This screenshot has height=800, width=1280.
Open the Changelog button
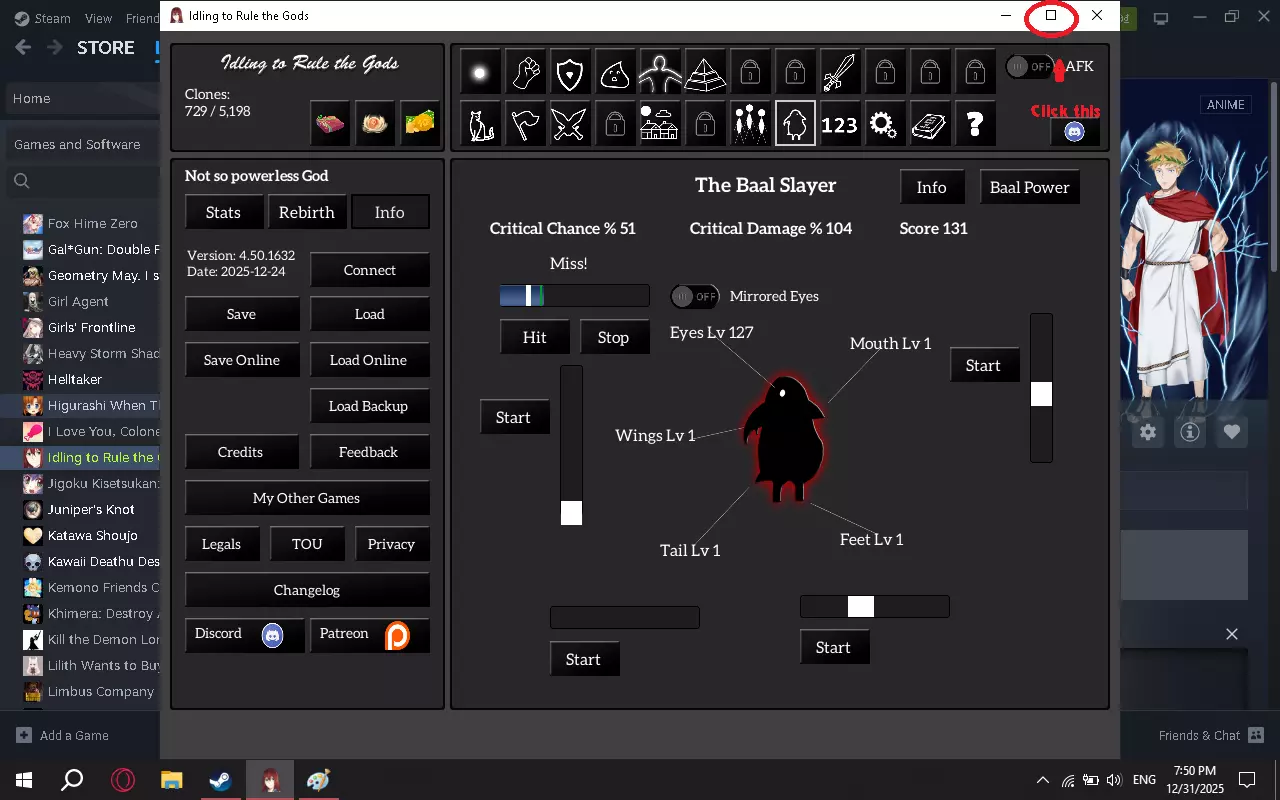point(307,590)
